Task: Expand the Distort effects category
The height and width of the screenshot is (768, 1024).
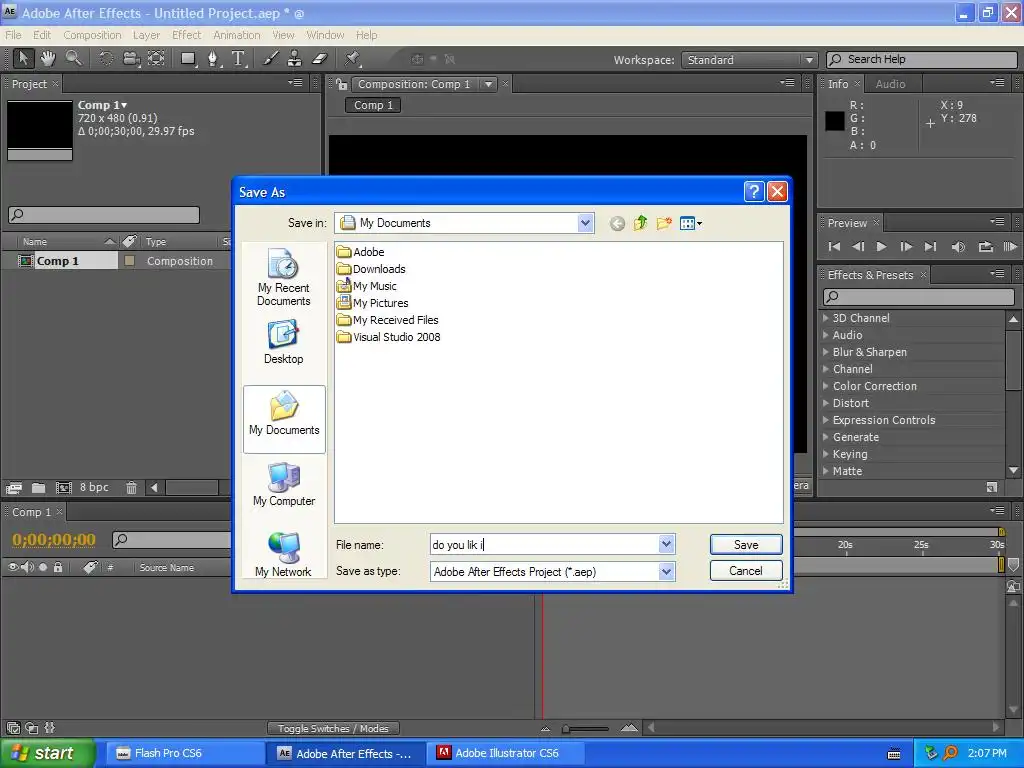Action: pos(825,403)
